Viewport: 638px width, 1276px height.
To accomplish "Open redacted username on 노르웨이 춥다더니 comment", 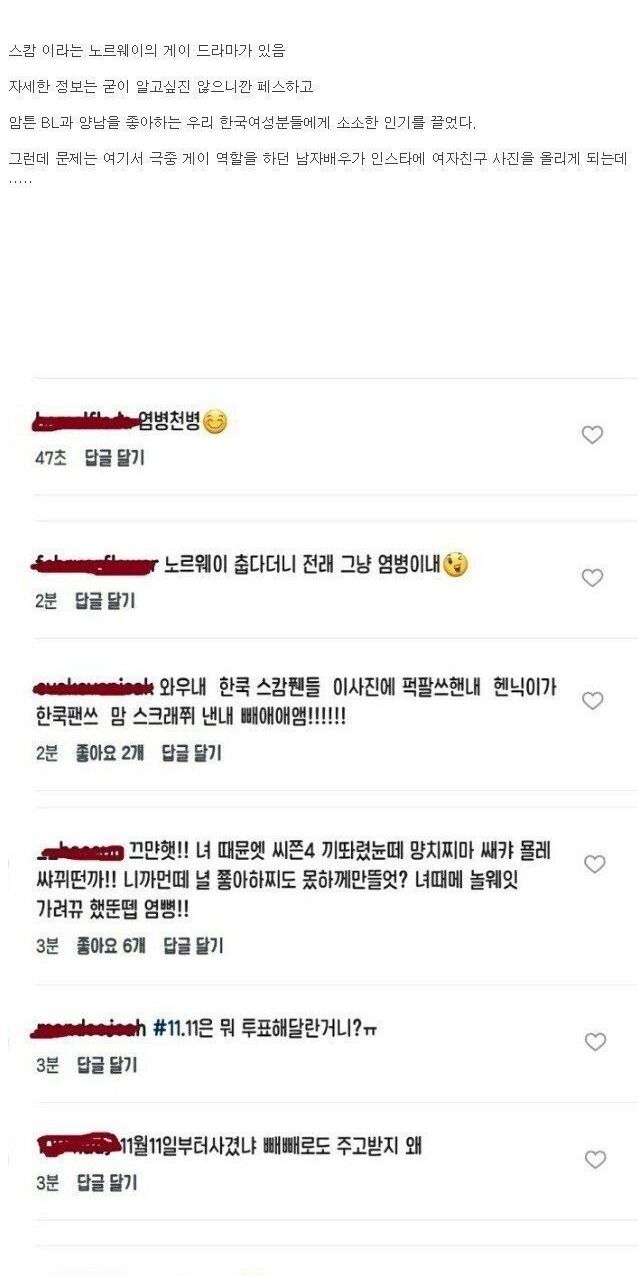I will tap(96, 565).
